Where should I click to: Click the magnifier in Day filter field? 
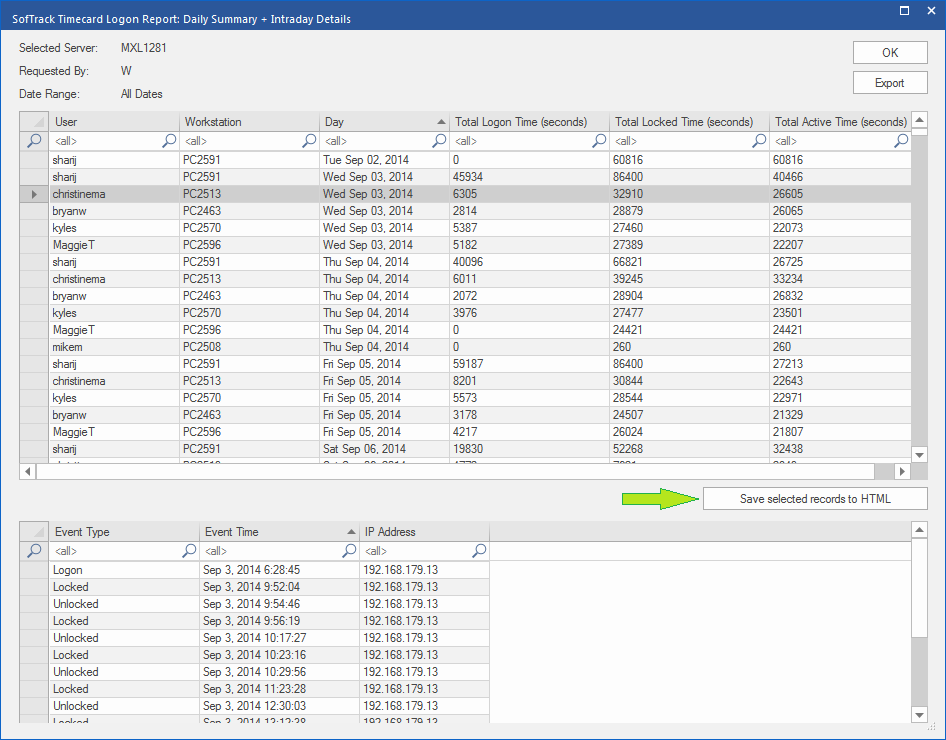tap(439, 142)
